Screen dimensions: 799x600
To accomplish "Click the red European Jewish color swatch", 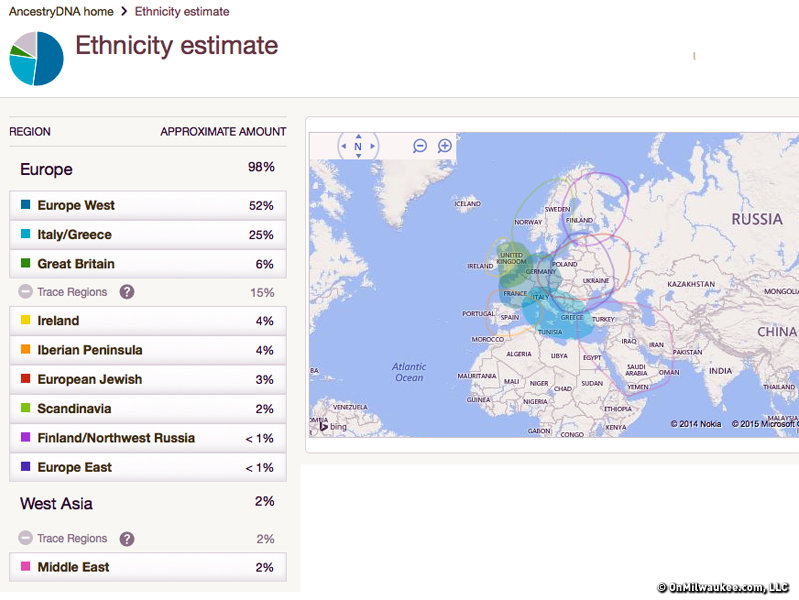I will (25, 378).
